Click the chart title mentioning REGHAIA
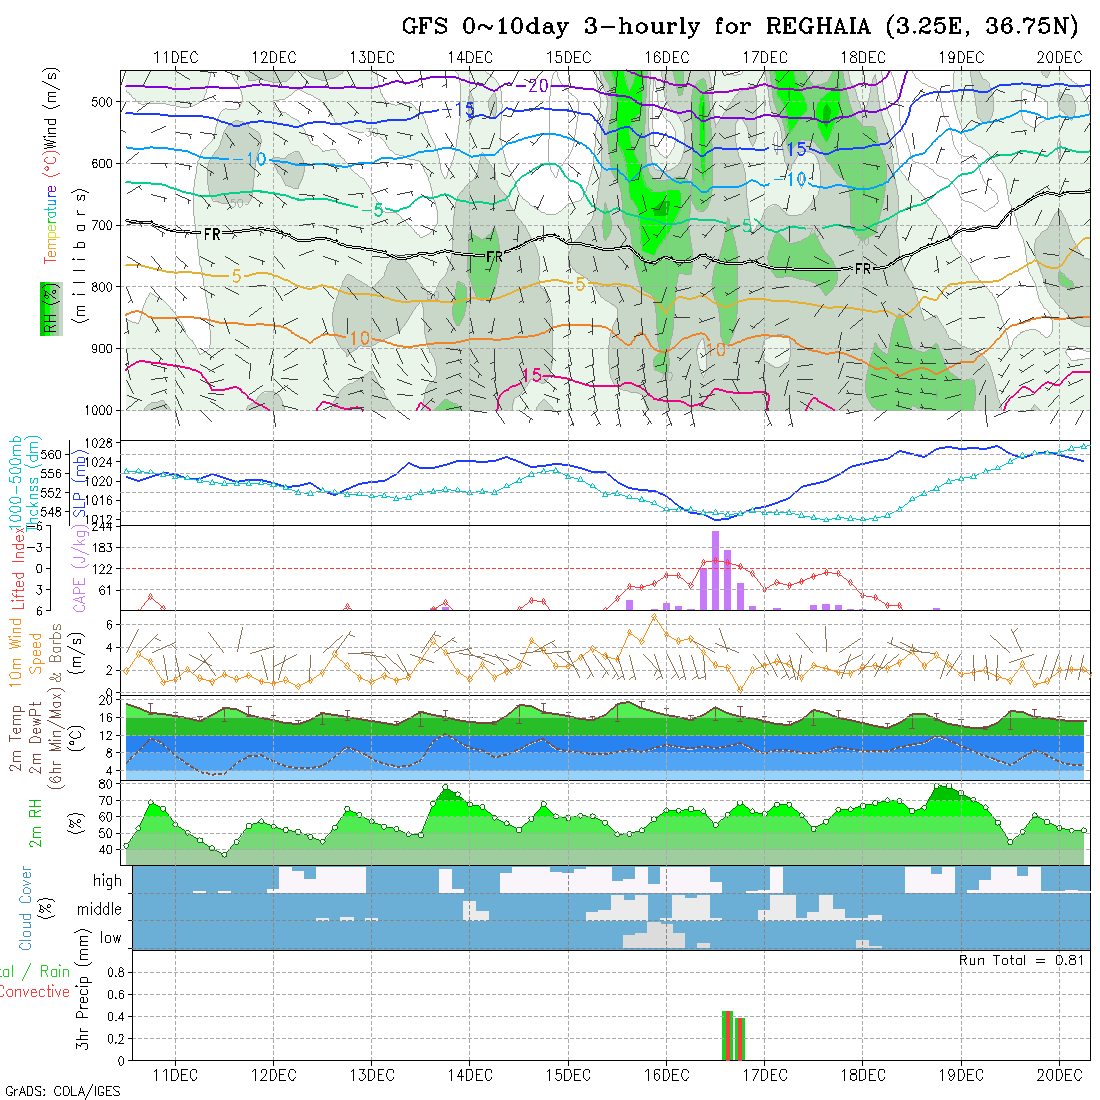This screenshot has width=1100, height=1100. tap(741, 27)
